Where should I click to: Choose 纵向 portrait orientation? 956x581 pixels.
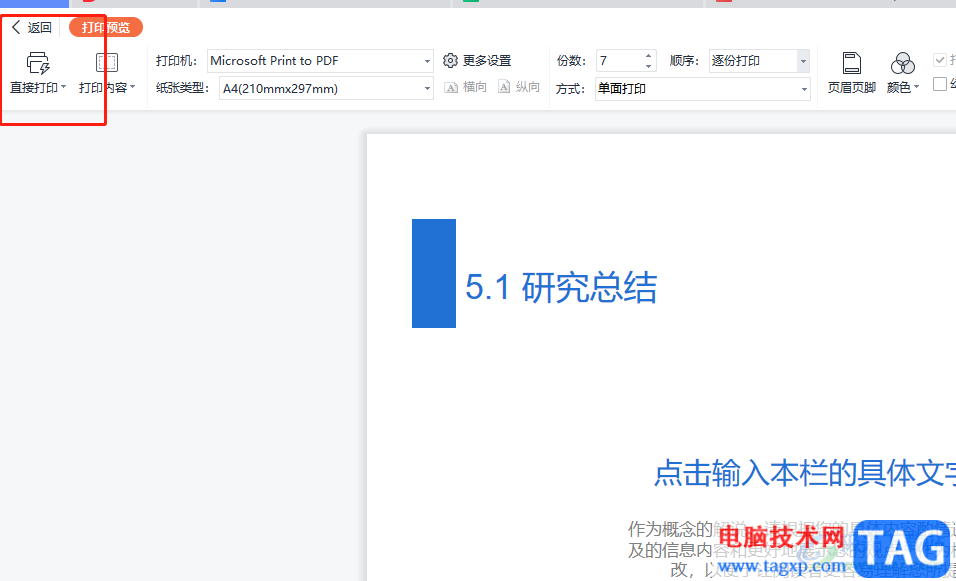(x=519, y=87)
